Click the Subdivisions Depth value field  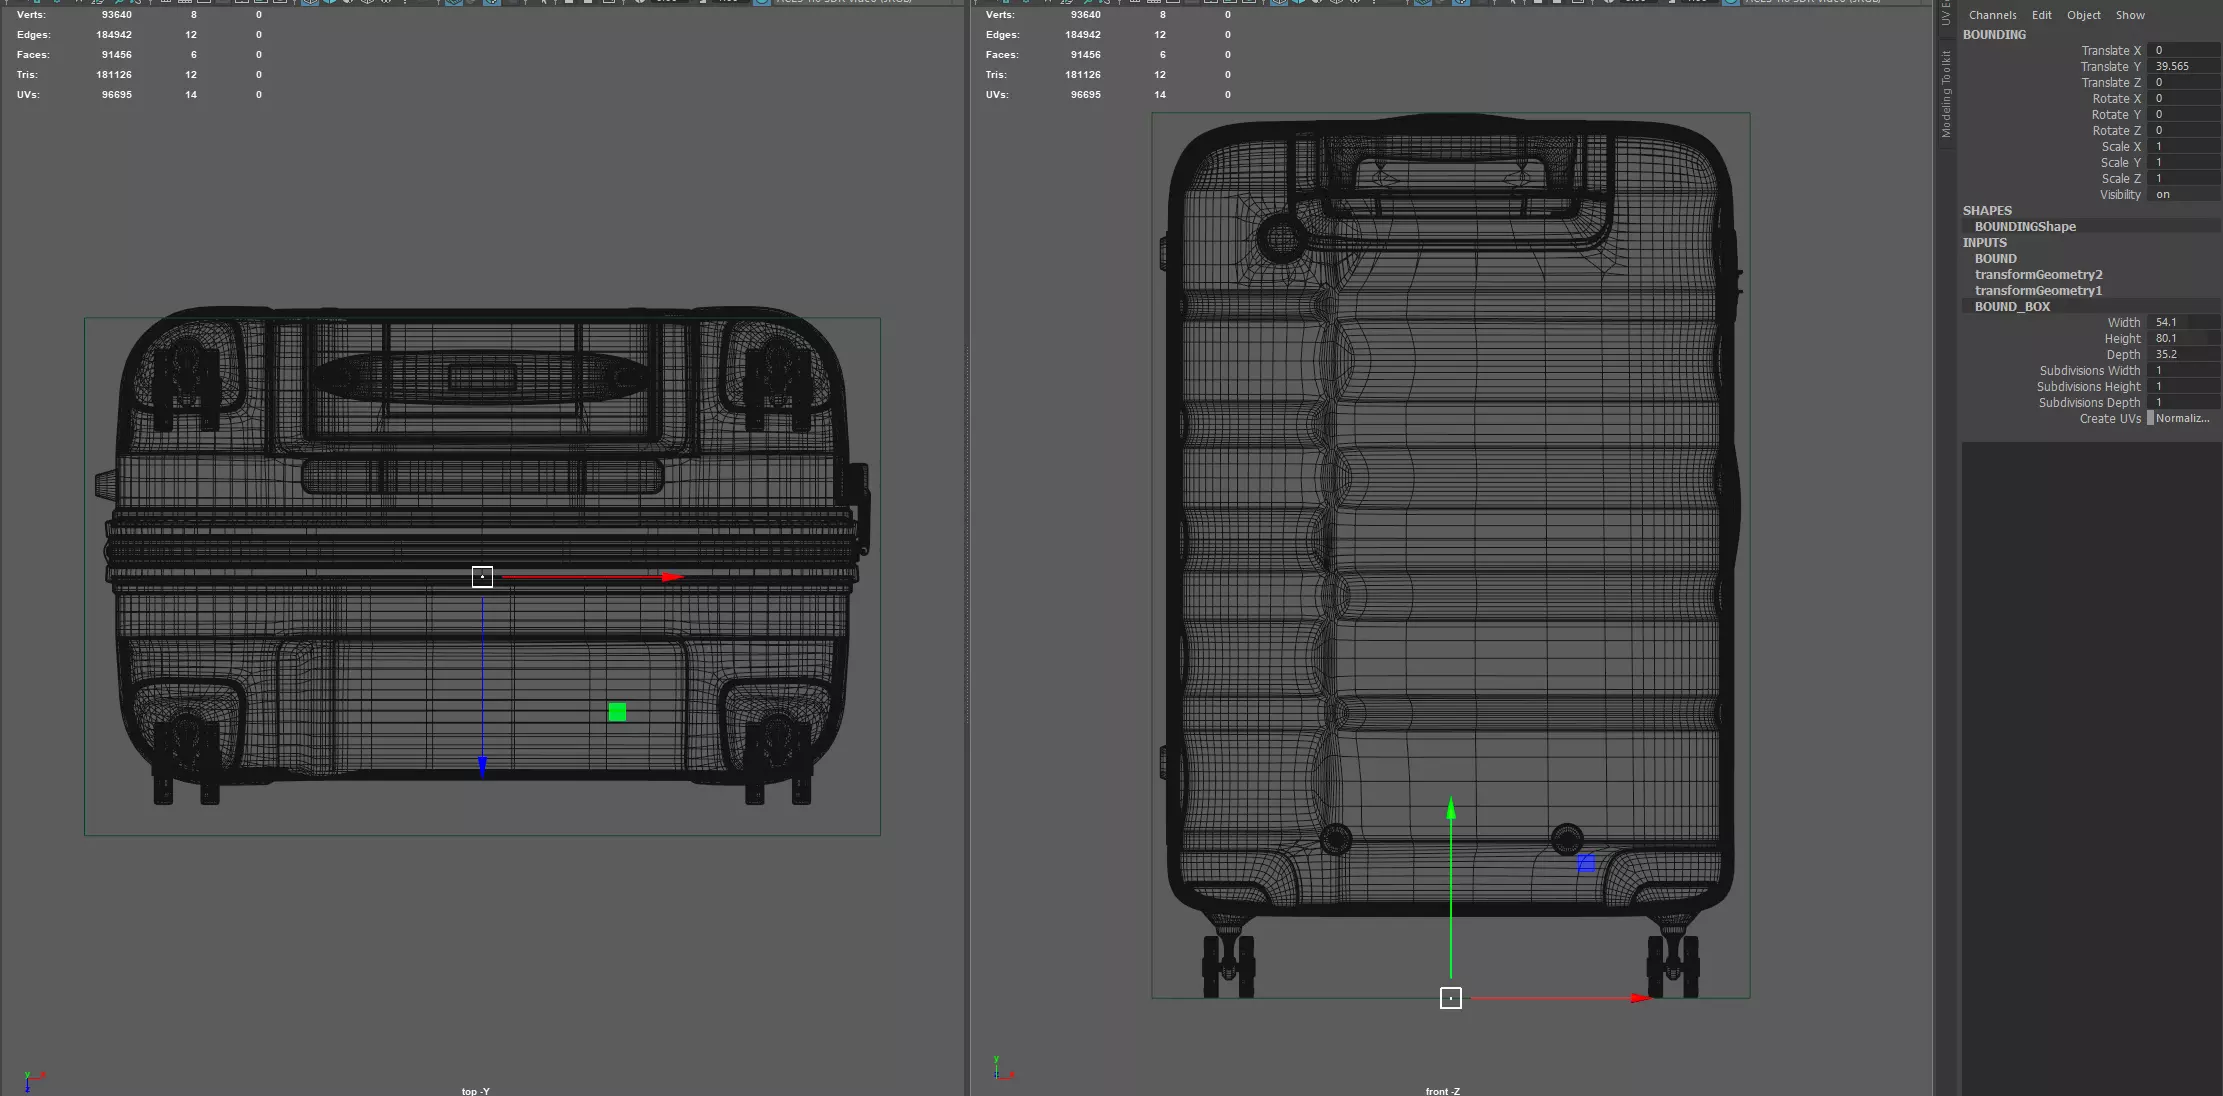coord(2184,402)
